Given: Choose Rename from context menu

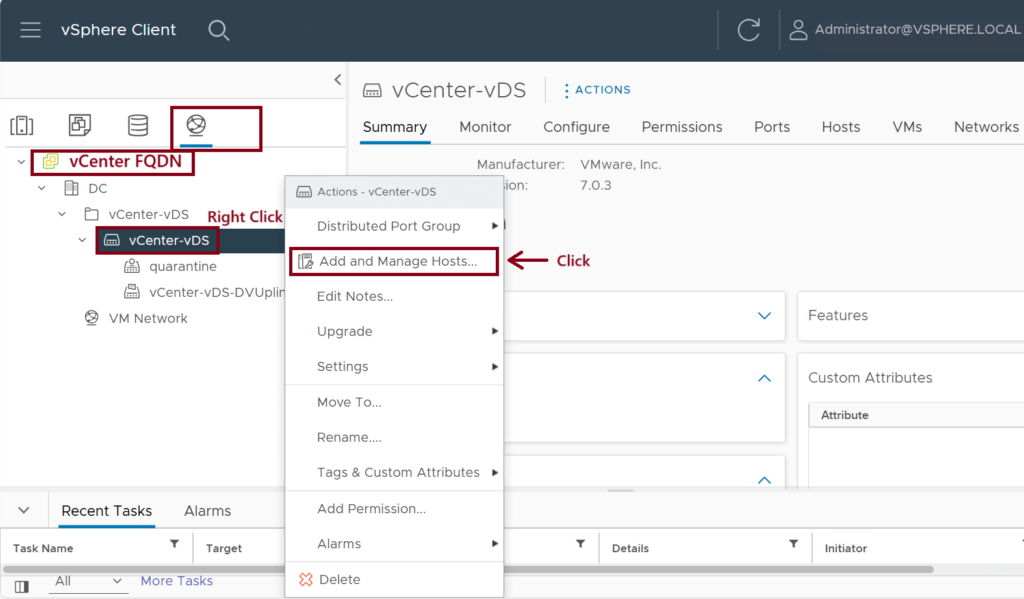Looking at the screenshot, I should (x=394, y=437).
